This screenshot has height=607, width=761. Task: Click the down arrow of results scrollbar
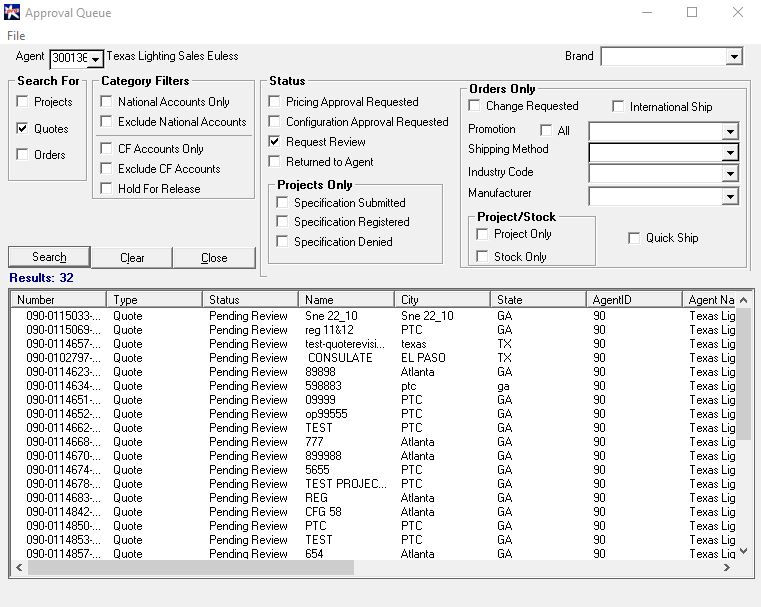point(744,551)
